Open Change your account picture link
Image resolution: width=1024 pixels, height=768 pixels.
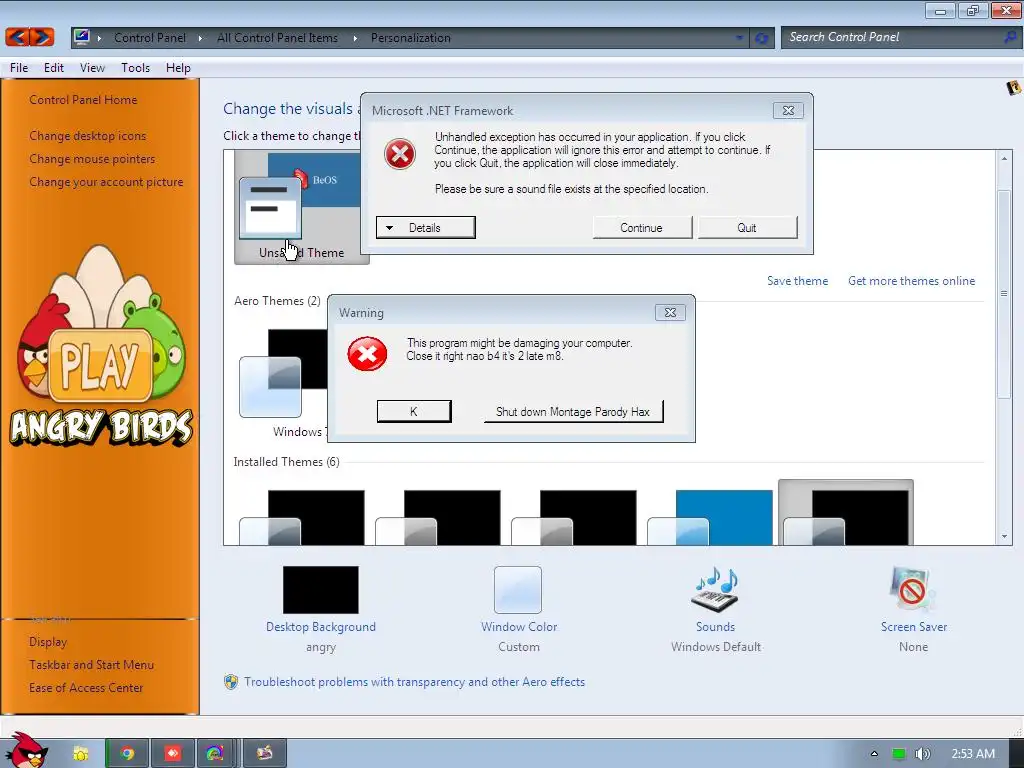(106, 182)
